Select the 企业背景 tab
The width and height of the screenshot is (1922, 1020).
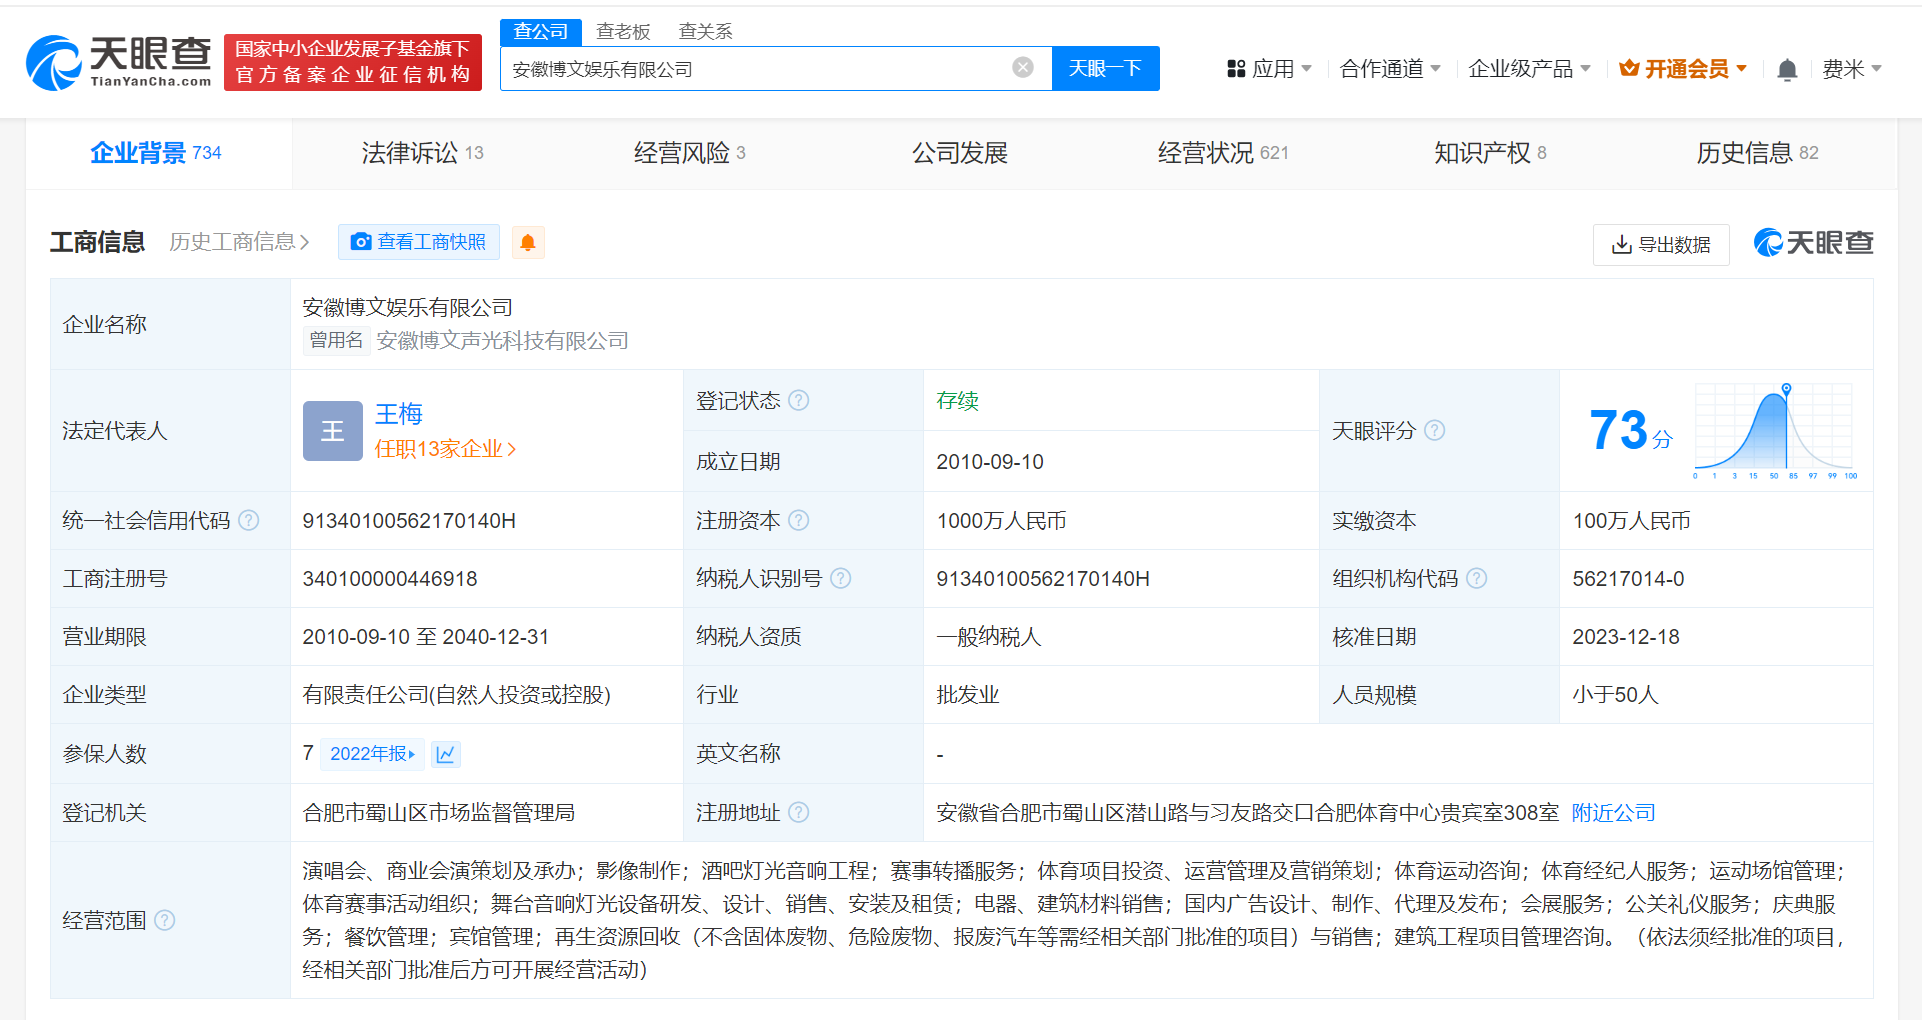click(x=156, y=153)
